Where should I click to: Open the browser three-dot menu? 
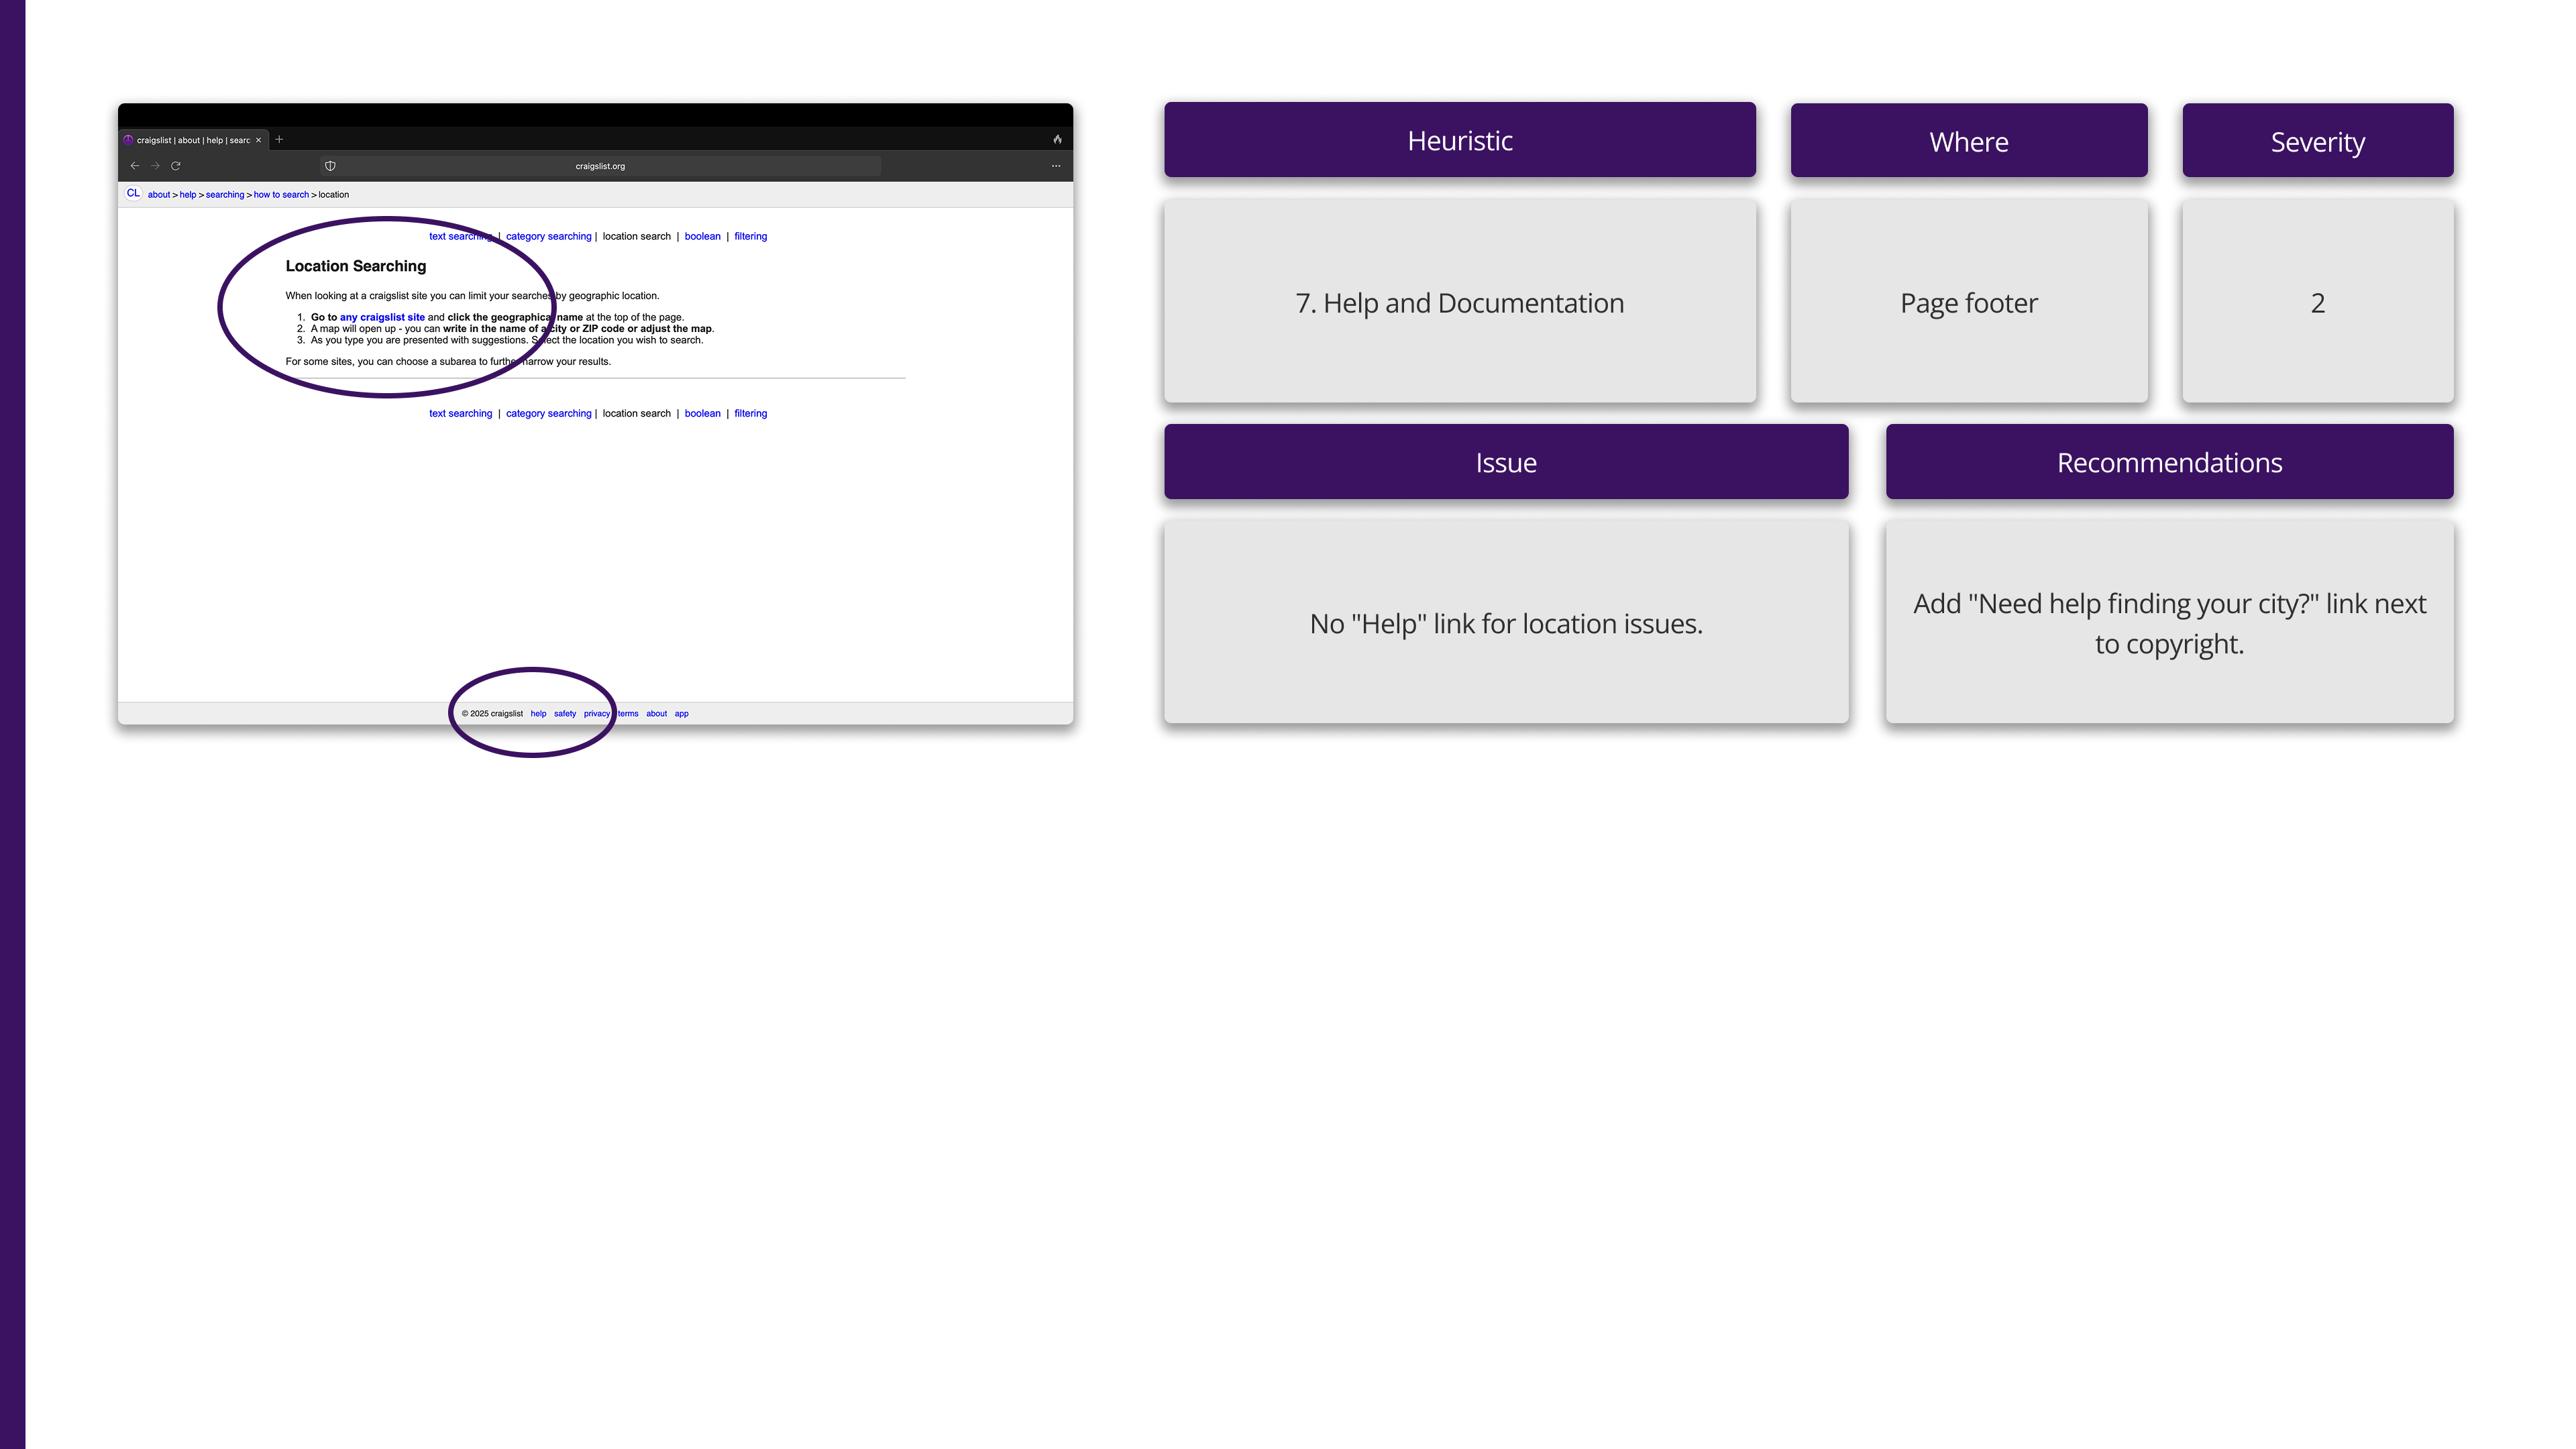click(x=1055, y=166)
